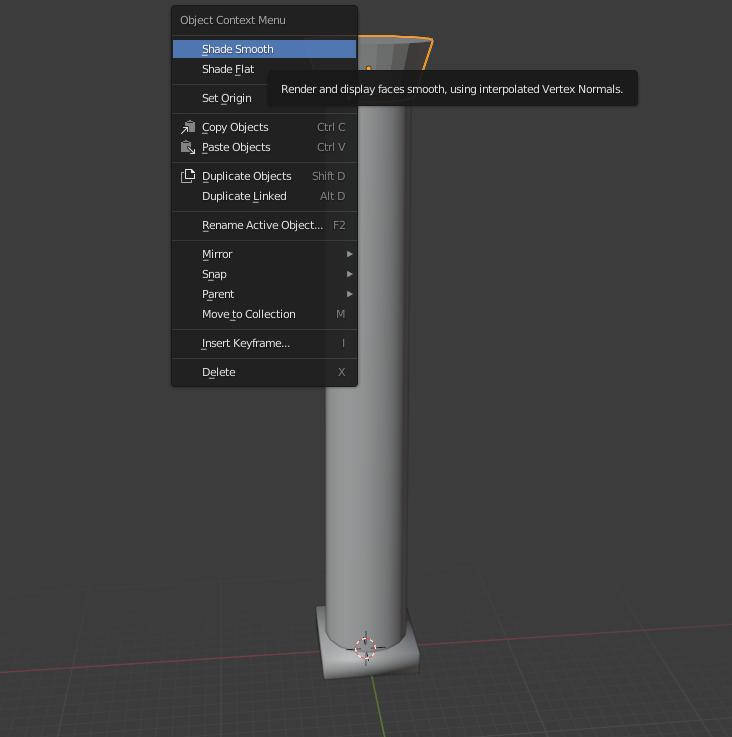Select the tall cylindrical column shaft
The width and height of the screenshot is (732, 737).
[366, 480]
